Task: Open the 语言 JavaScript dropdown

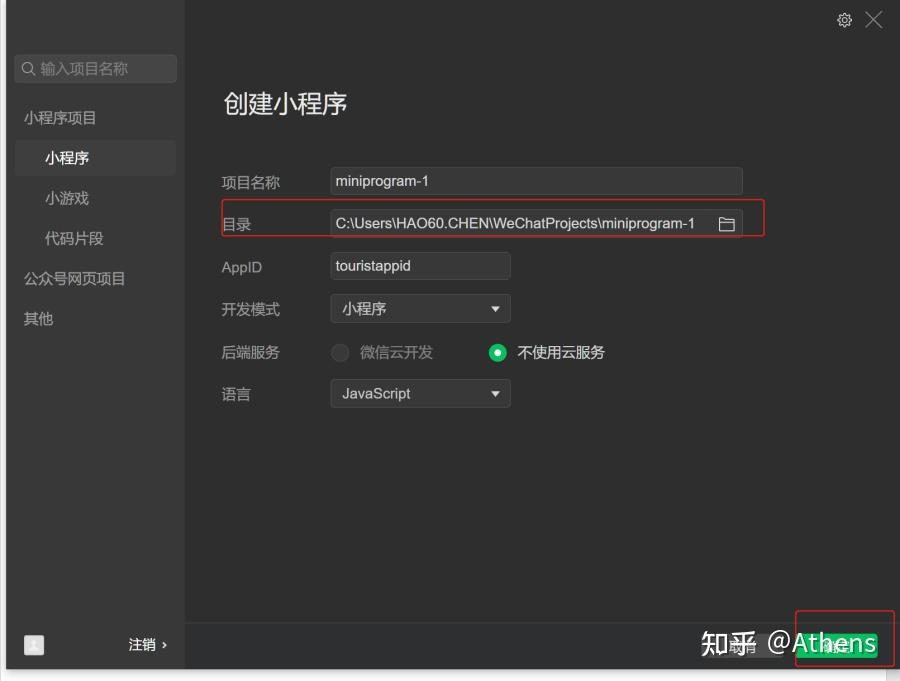Action: tap(420, 394)
